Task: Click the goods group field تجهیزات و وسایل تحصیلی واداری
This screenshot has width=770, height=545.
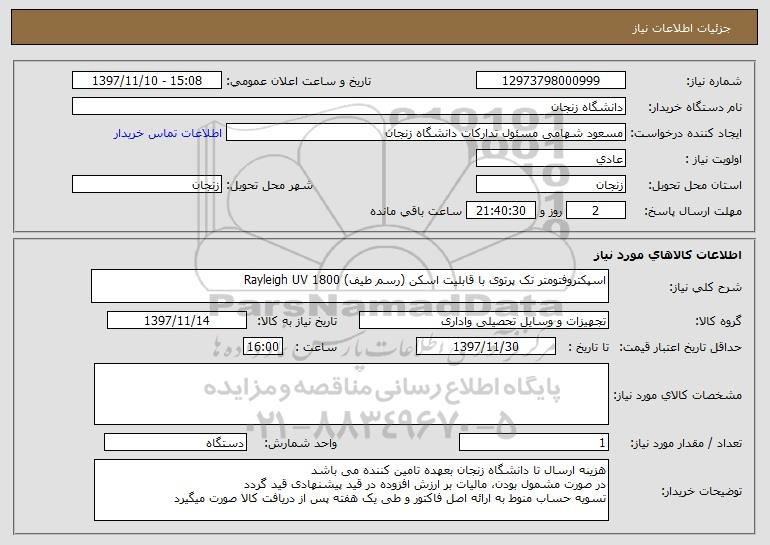Action: tap(484, 320)
